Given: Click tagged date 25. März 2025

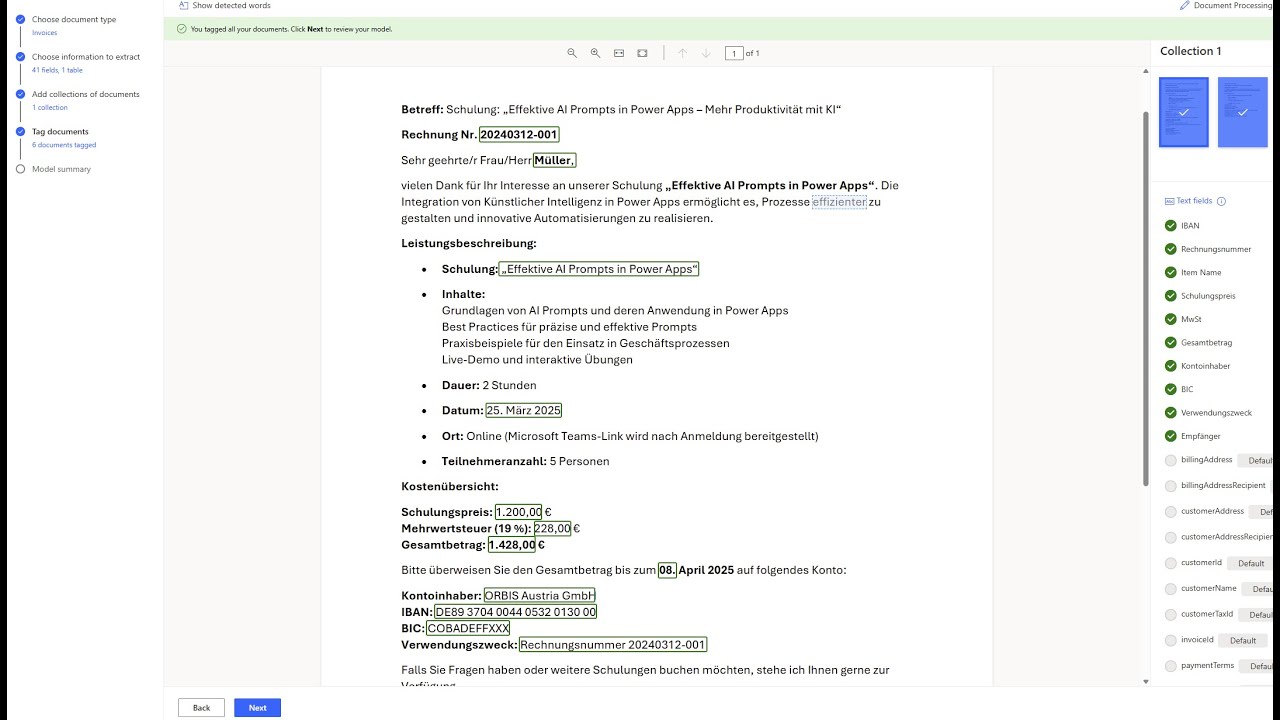Looking at the screenshot, I should coord(523,411).
